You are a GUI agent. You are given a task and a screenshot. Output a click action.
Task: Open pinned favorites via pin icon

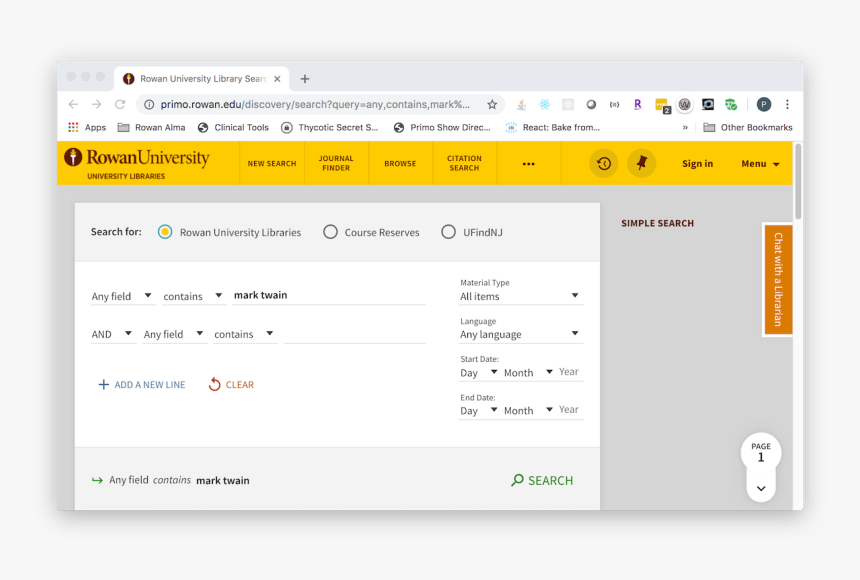tap(641, 163)
